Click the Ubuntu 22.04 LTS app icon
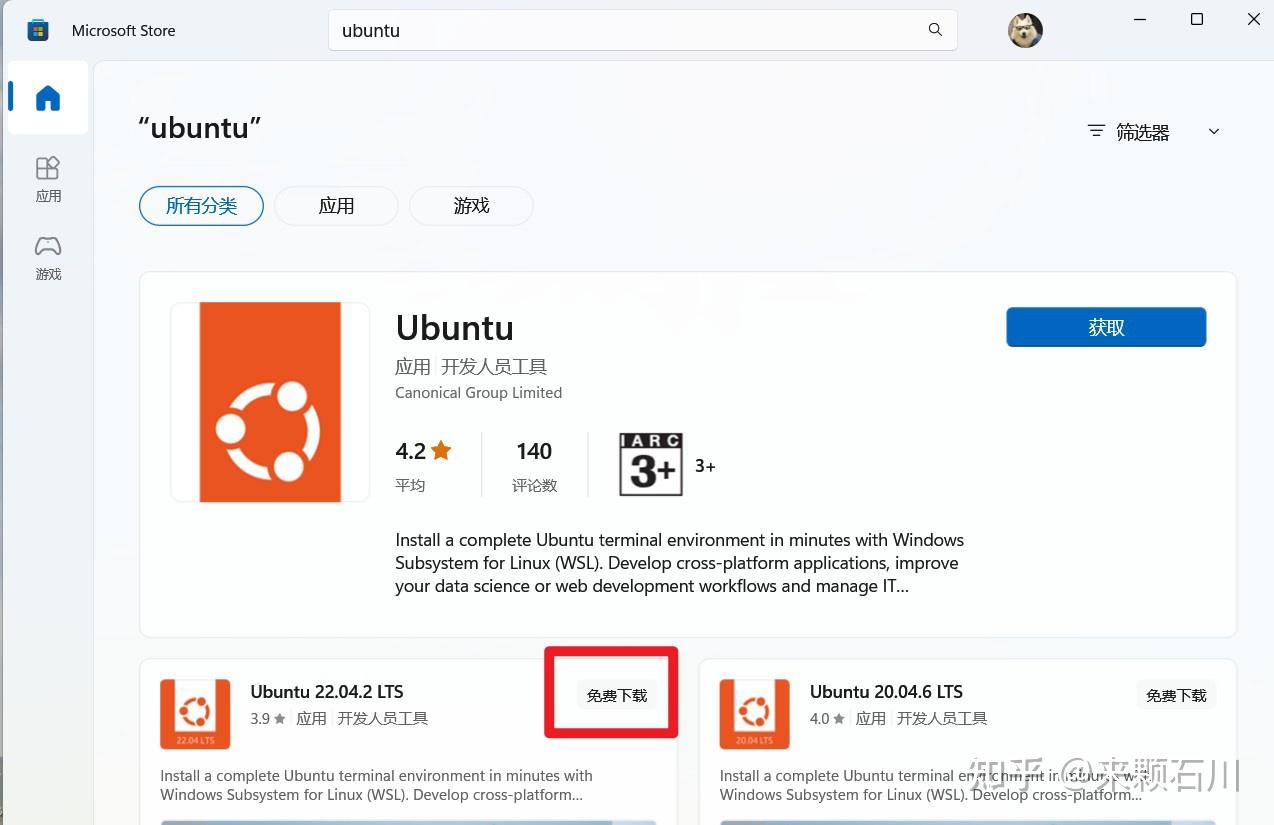Image resolution: width=1274 pixels, height=825 pixels. [194, 713]
